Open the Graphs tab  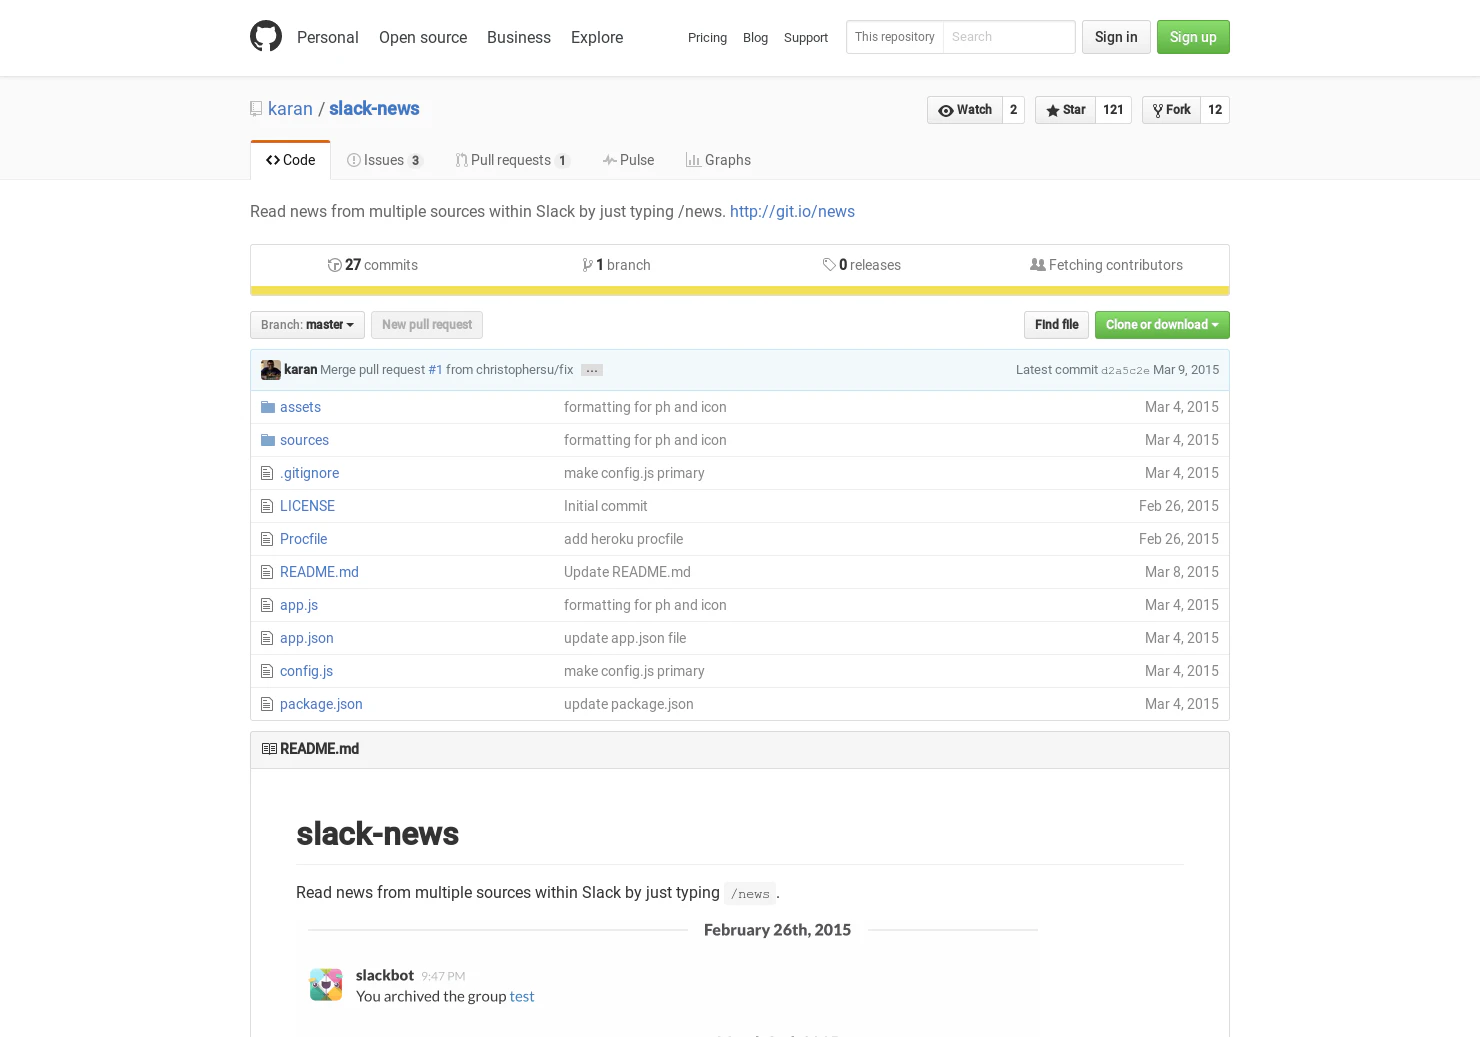[718, 160]
